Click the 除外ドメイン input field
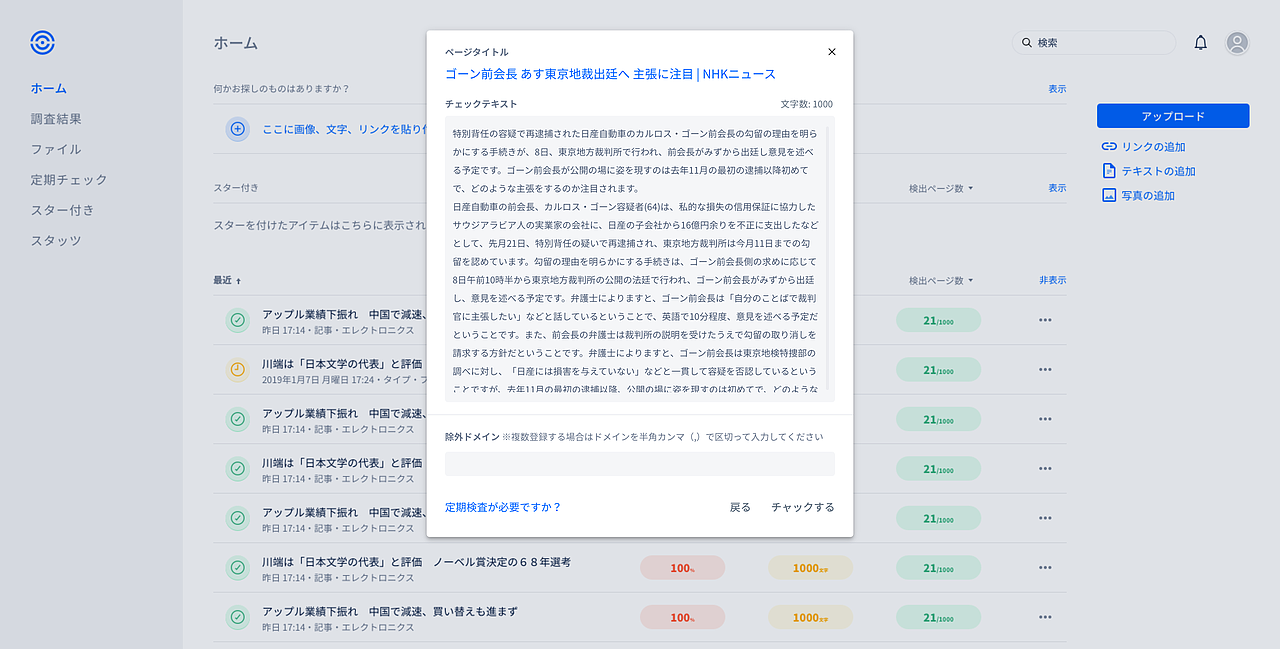The height and width of the screenshot is (649, 1280). pyautogui.click(x=640, y=464)
